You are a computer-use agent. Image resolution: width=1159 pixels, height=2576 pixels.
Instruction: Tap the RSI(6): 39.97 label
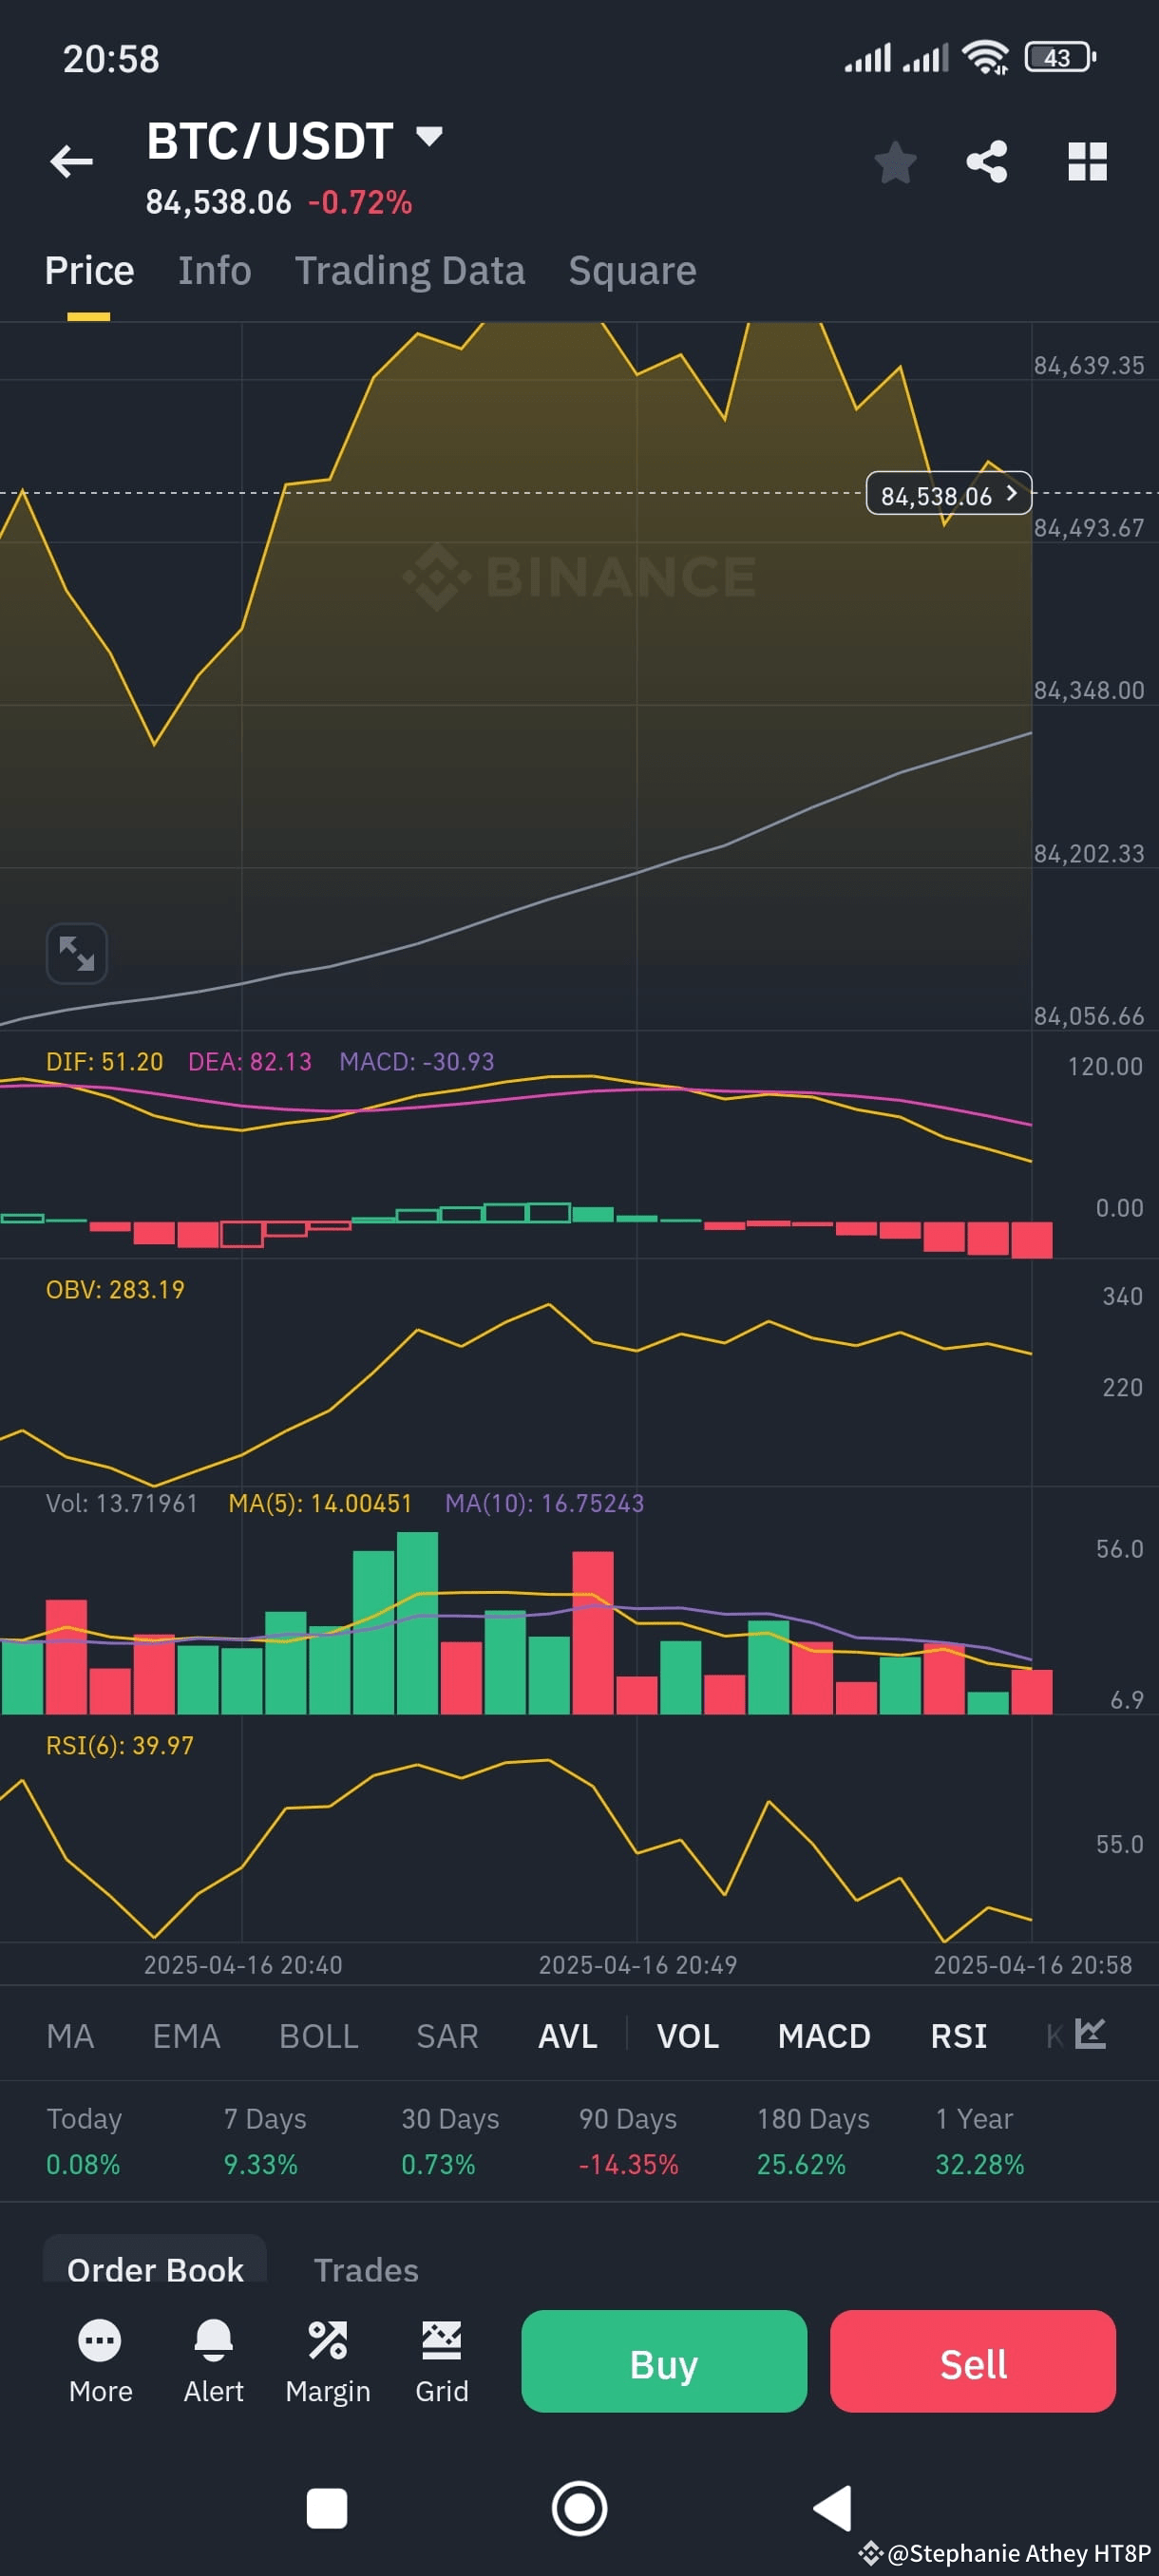coord(120,1746)
